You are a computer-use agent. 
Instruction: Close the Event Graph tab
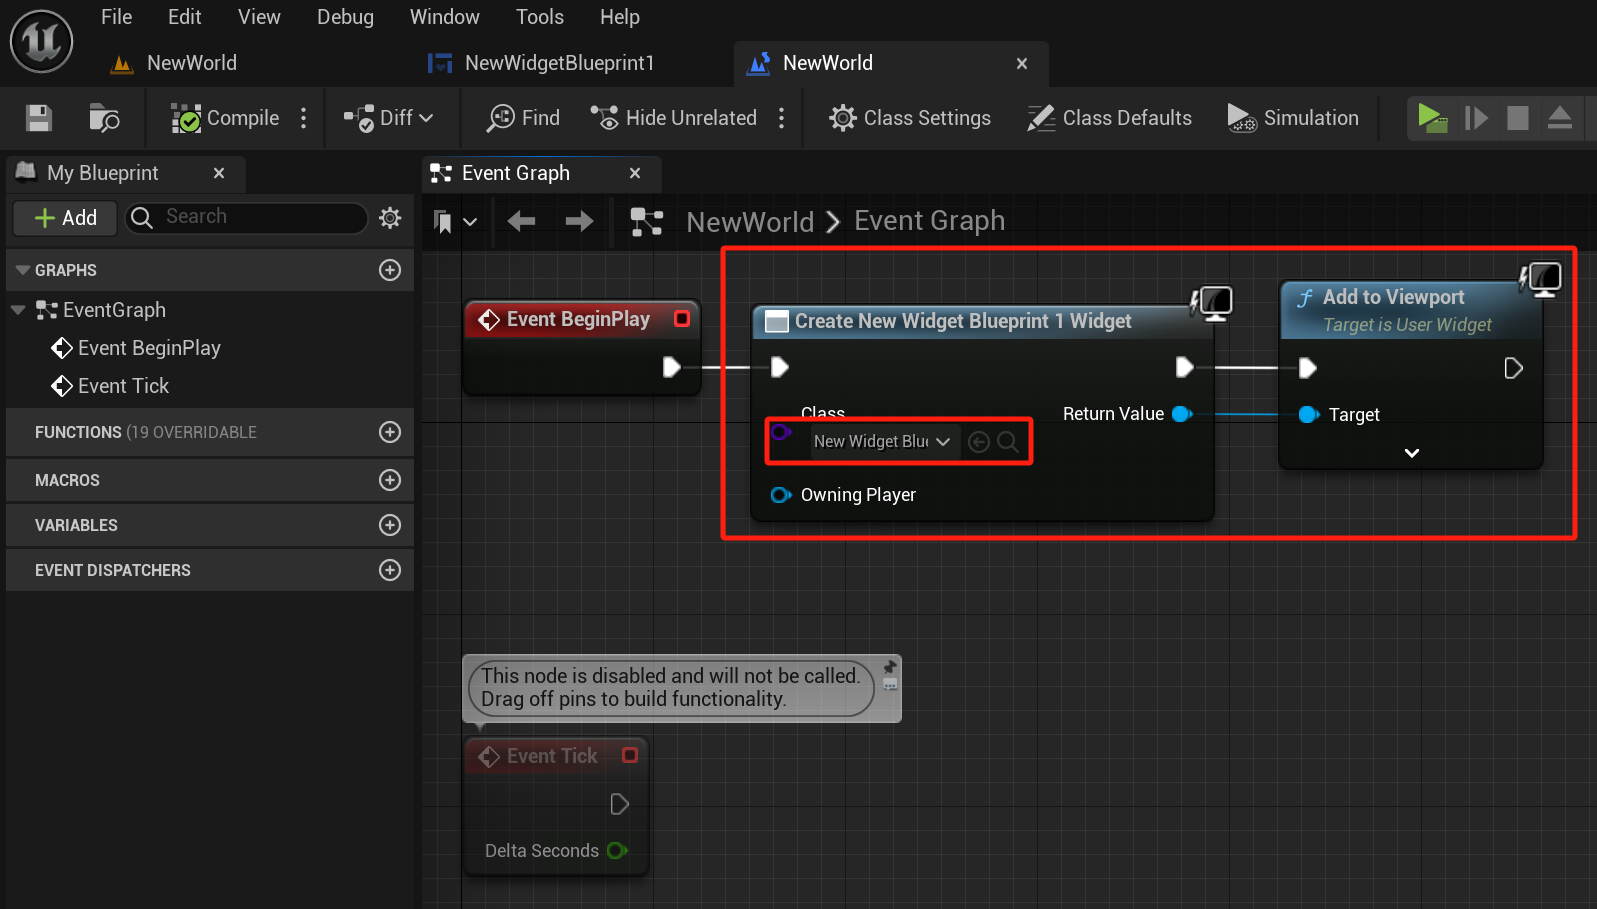(635, 173)
